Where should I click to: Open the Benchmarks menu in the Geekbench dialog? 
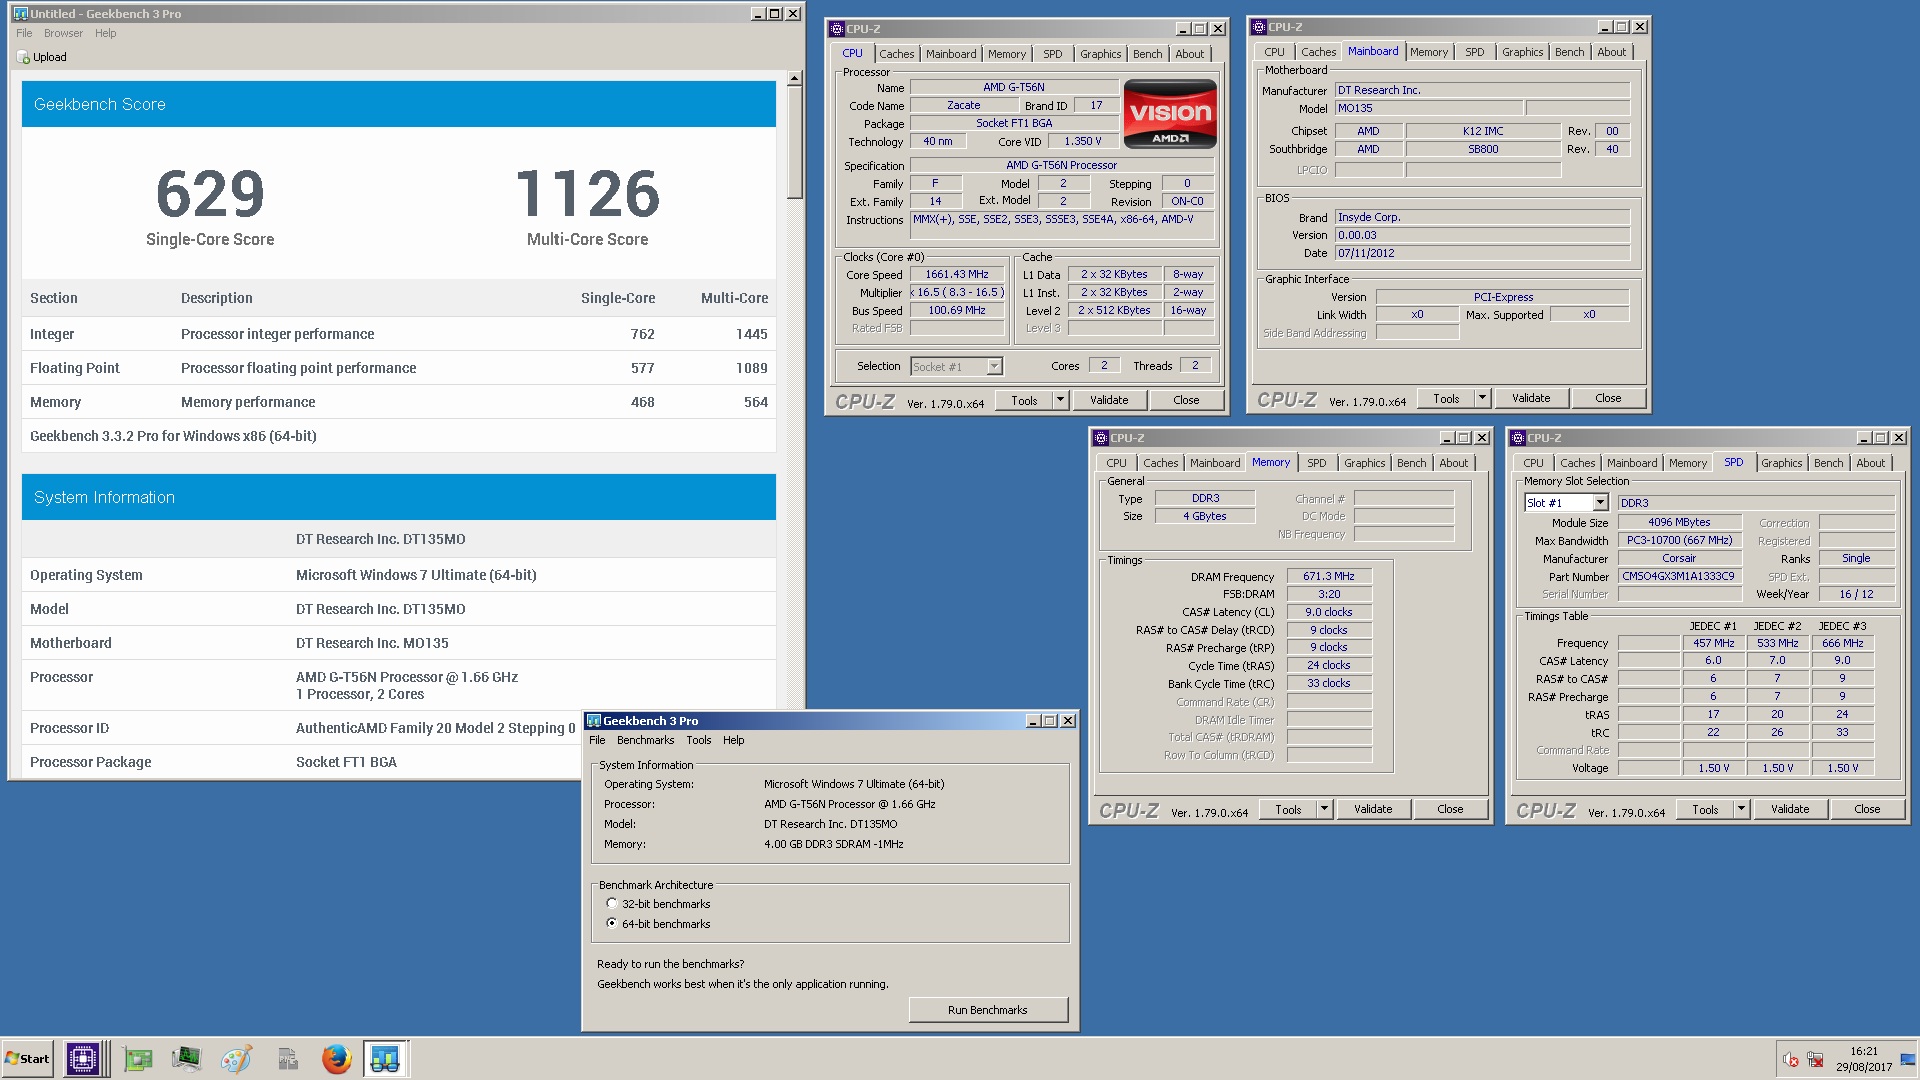pyautogui.click(x=645, y=741)
